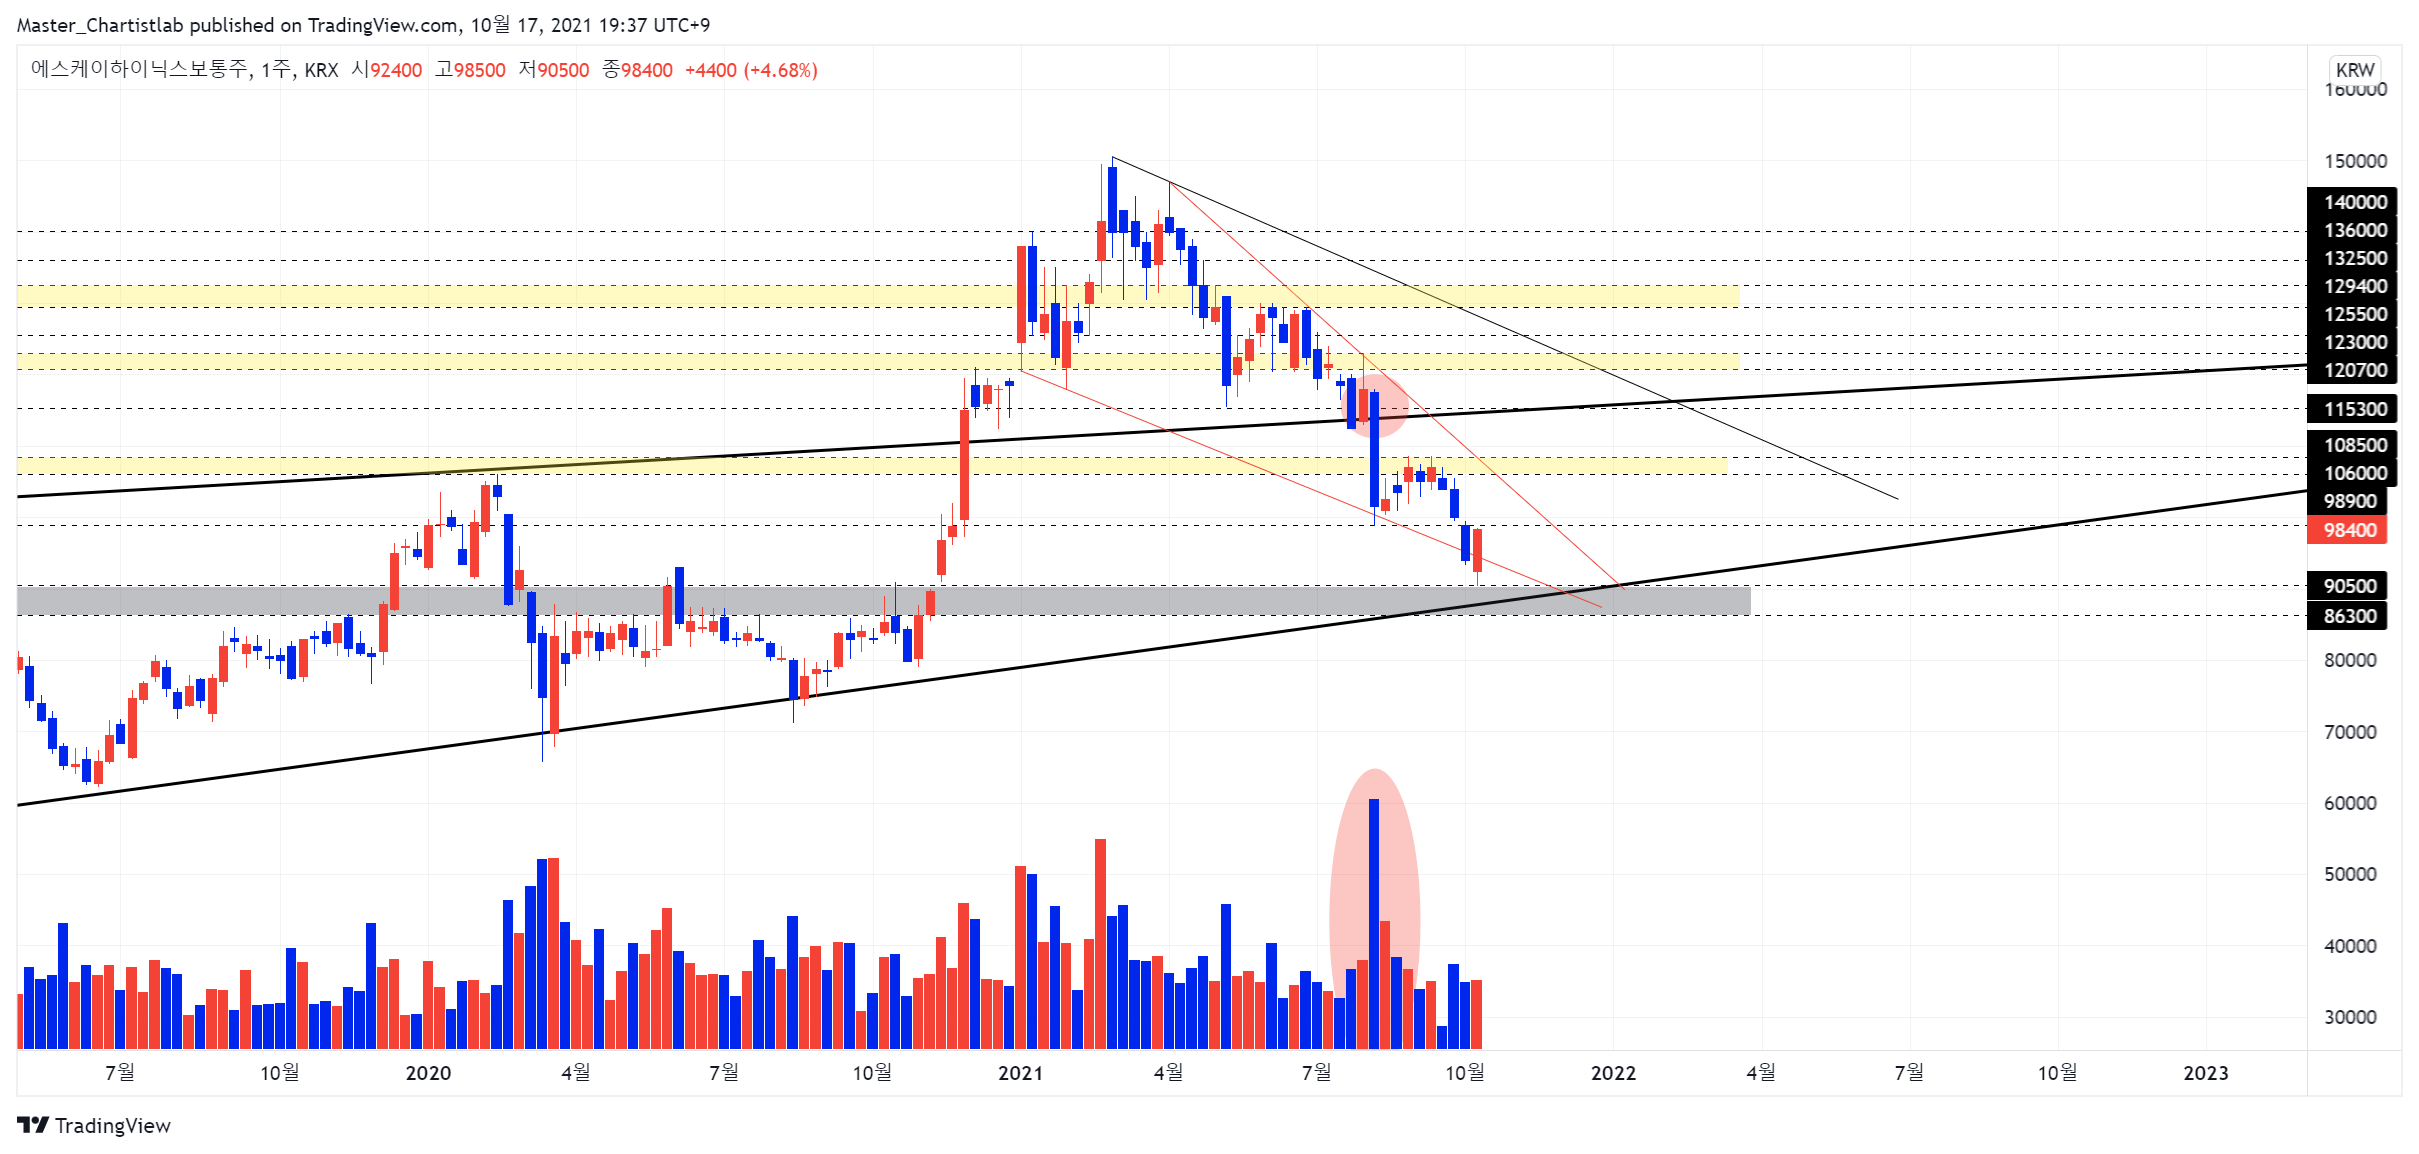This screenshot has width=2419, height=1154.
Task: Click the 30000 volume axis value
Action: [2350, 1017]
